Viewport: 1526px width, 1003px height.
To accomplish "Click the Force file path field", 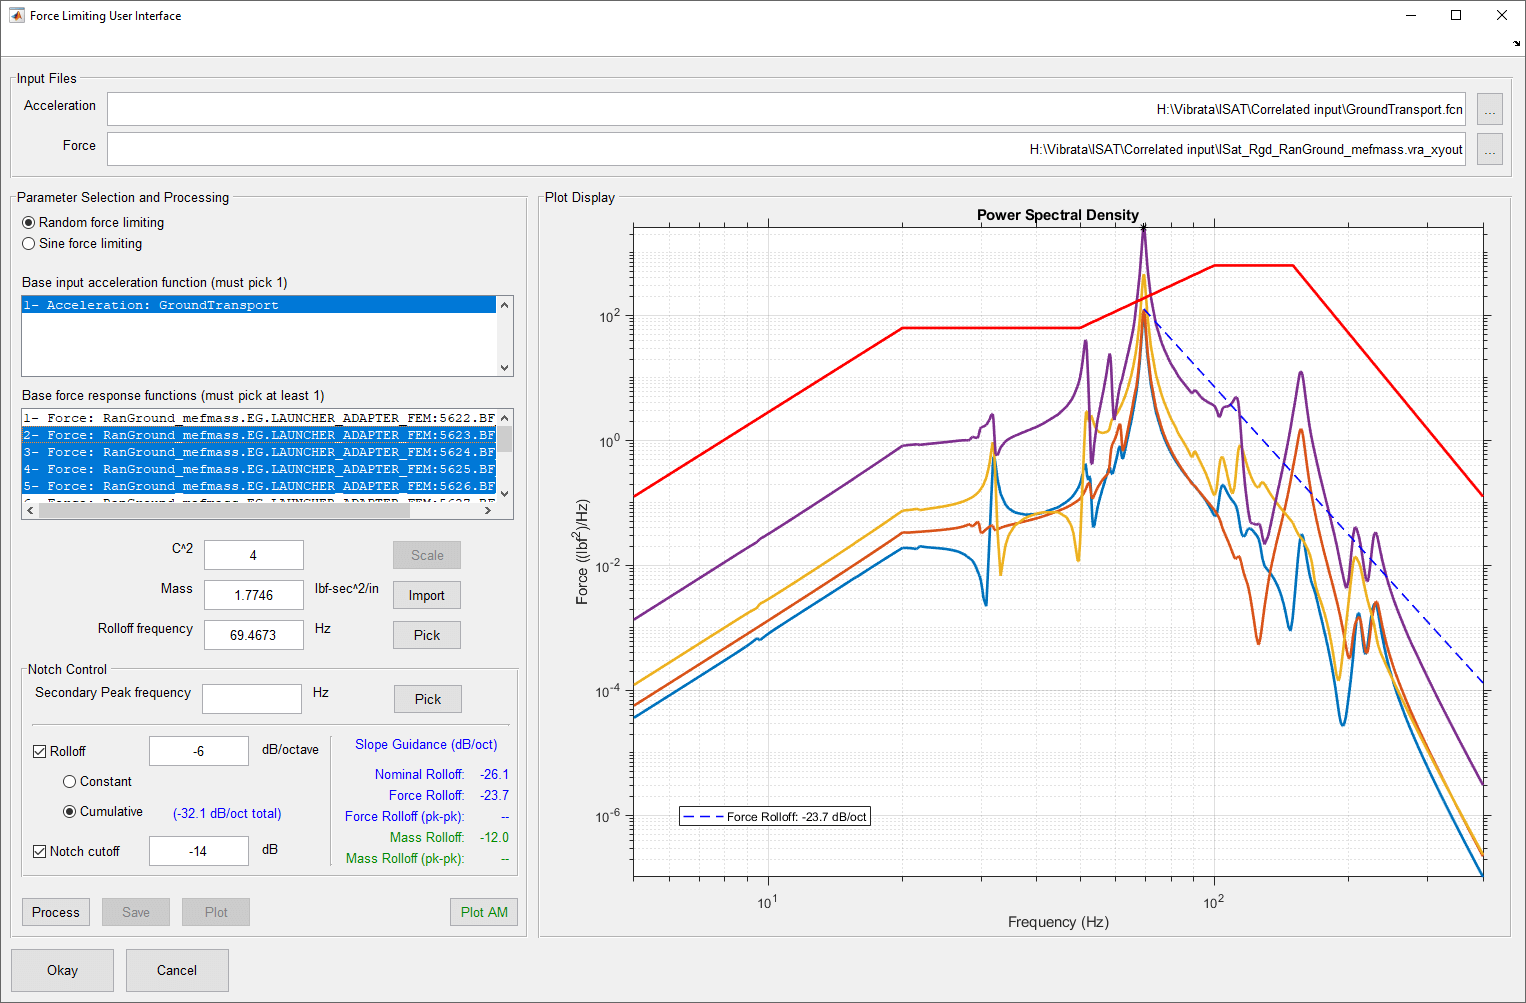I will click(x=786, y=149).
